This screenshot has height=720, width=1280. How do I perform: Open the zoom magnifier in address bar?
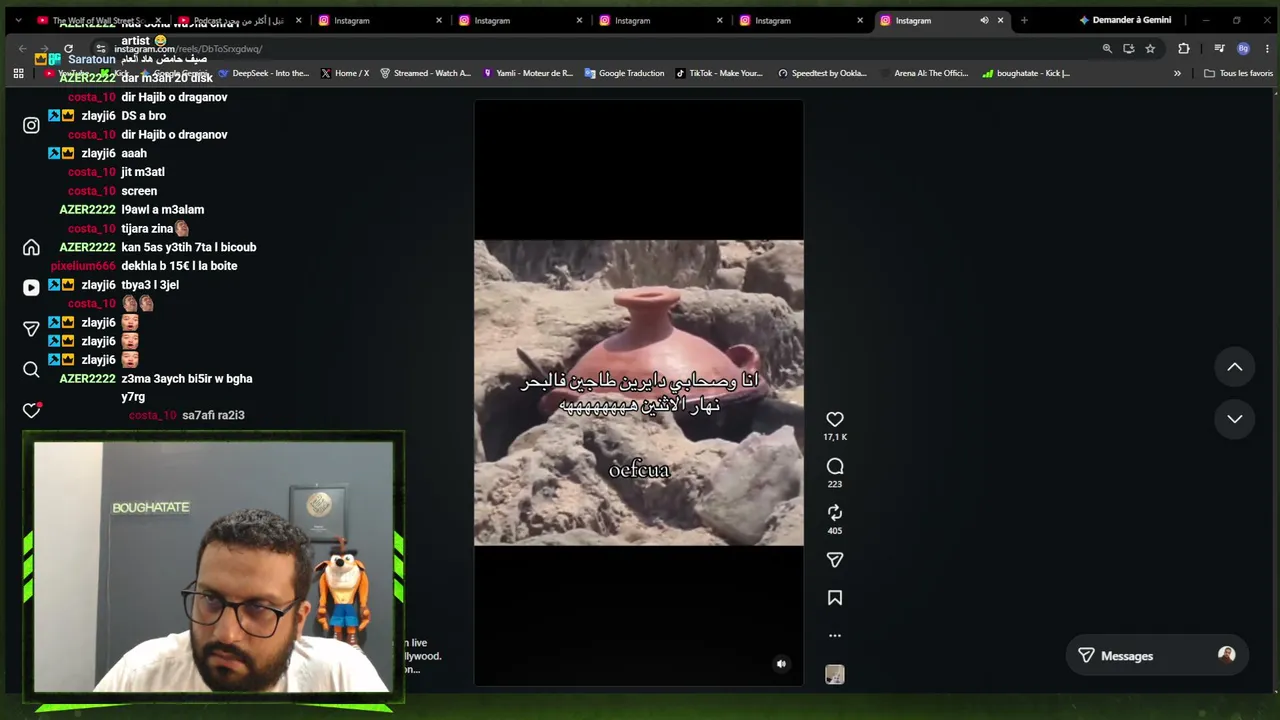click(x=1107, y=48)
